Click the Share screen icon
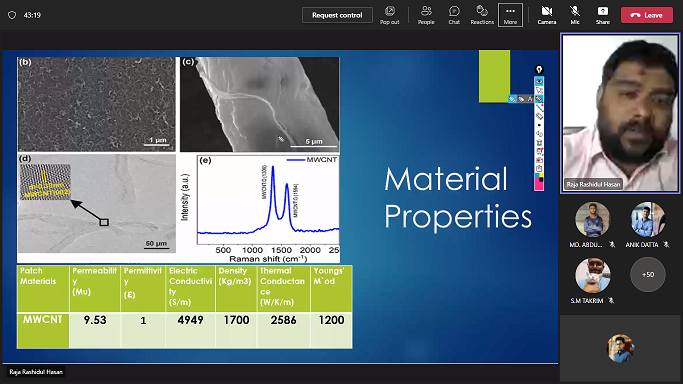 pos(603,15)
